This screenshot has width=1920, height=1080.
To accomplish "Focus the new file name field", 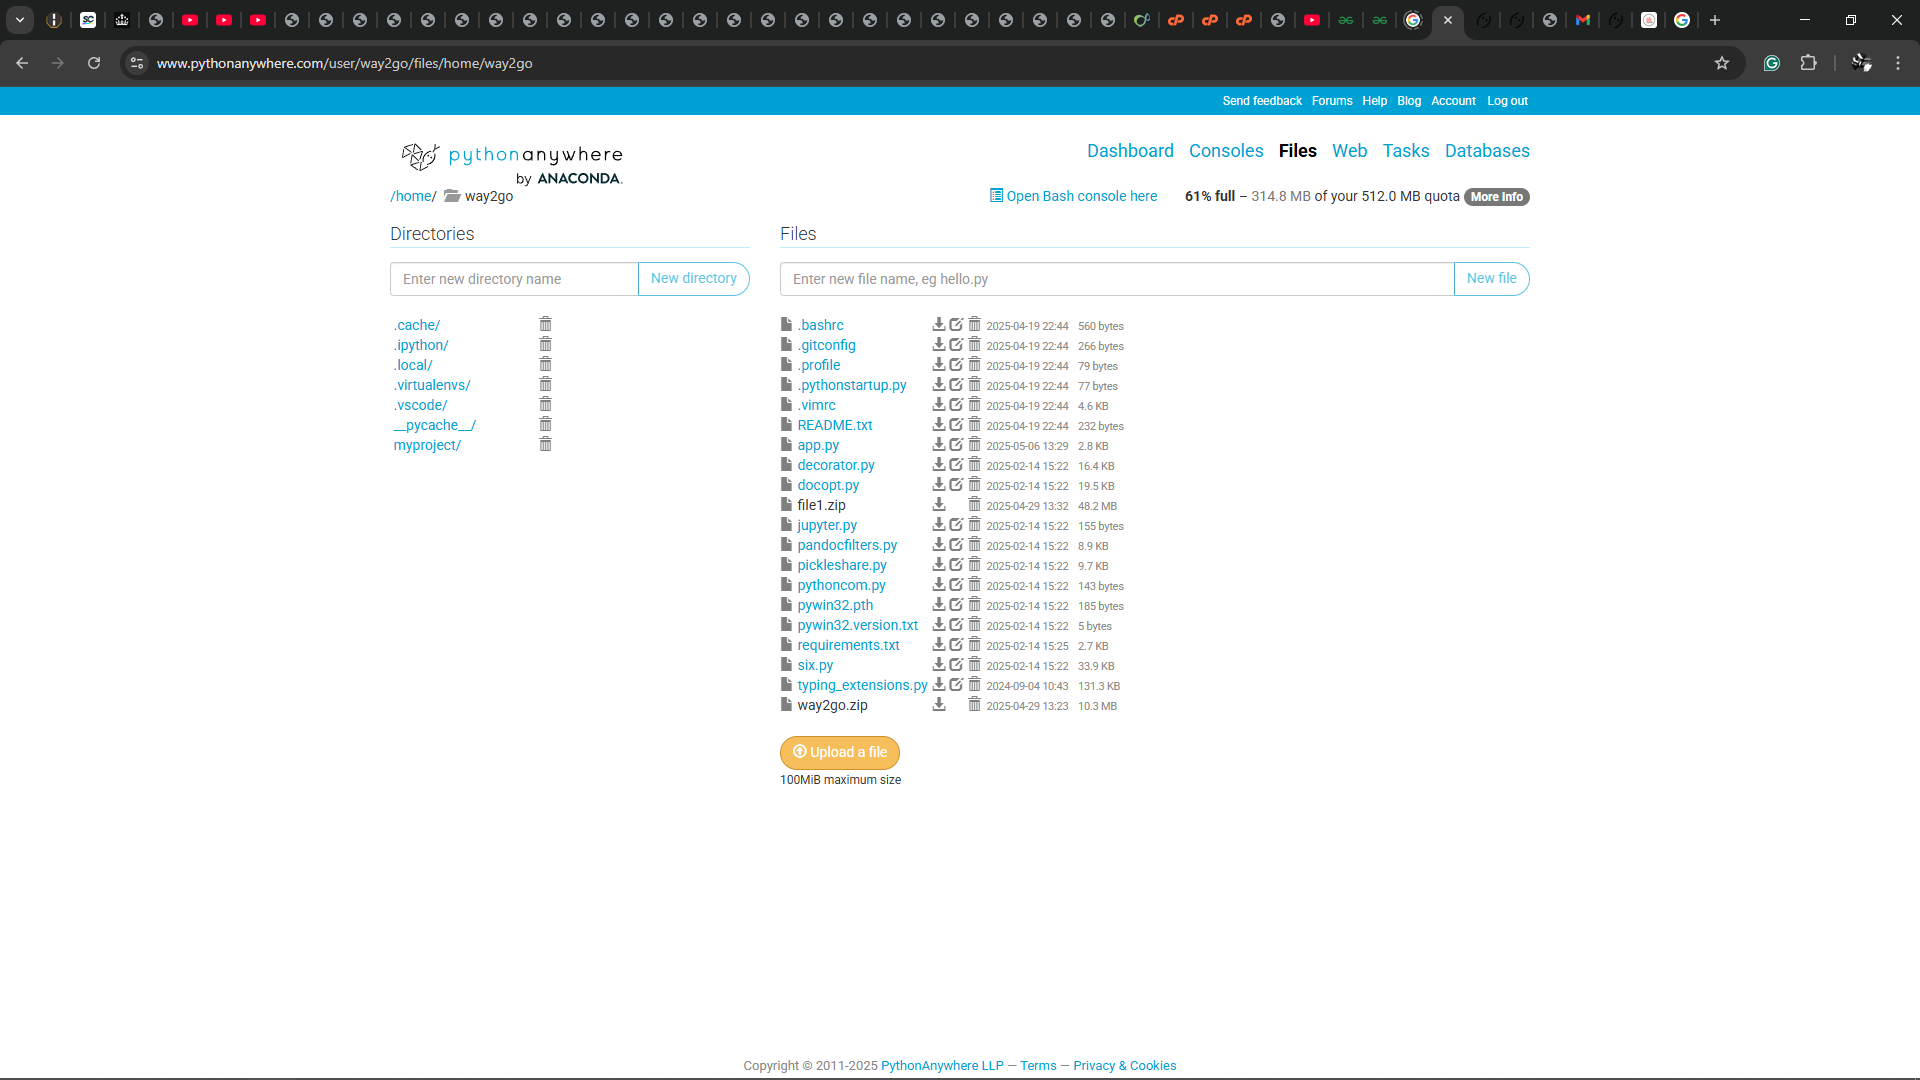I will click(1116, 279).
